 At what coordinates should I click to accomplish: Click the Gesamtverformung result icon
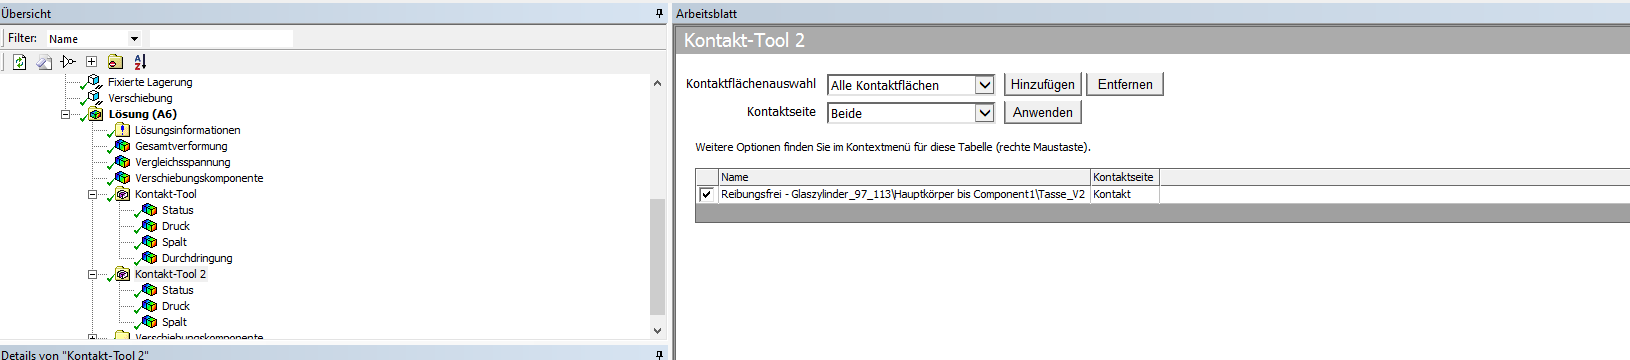122,146
